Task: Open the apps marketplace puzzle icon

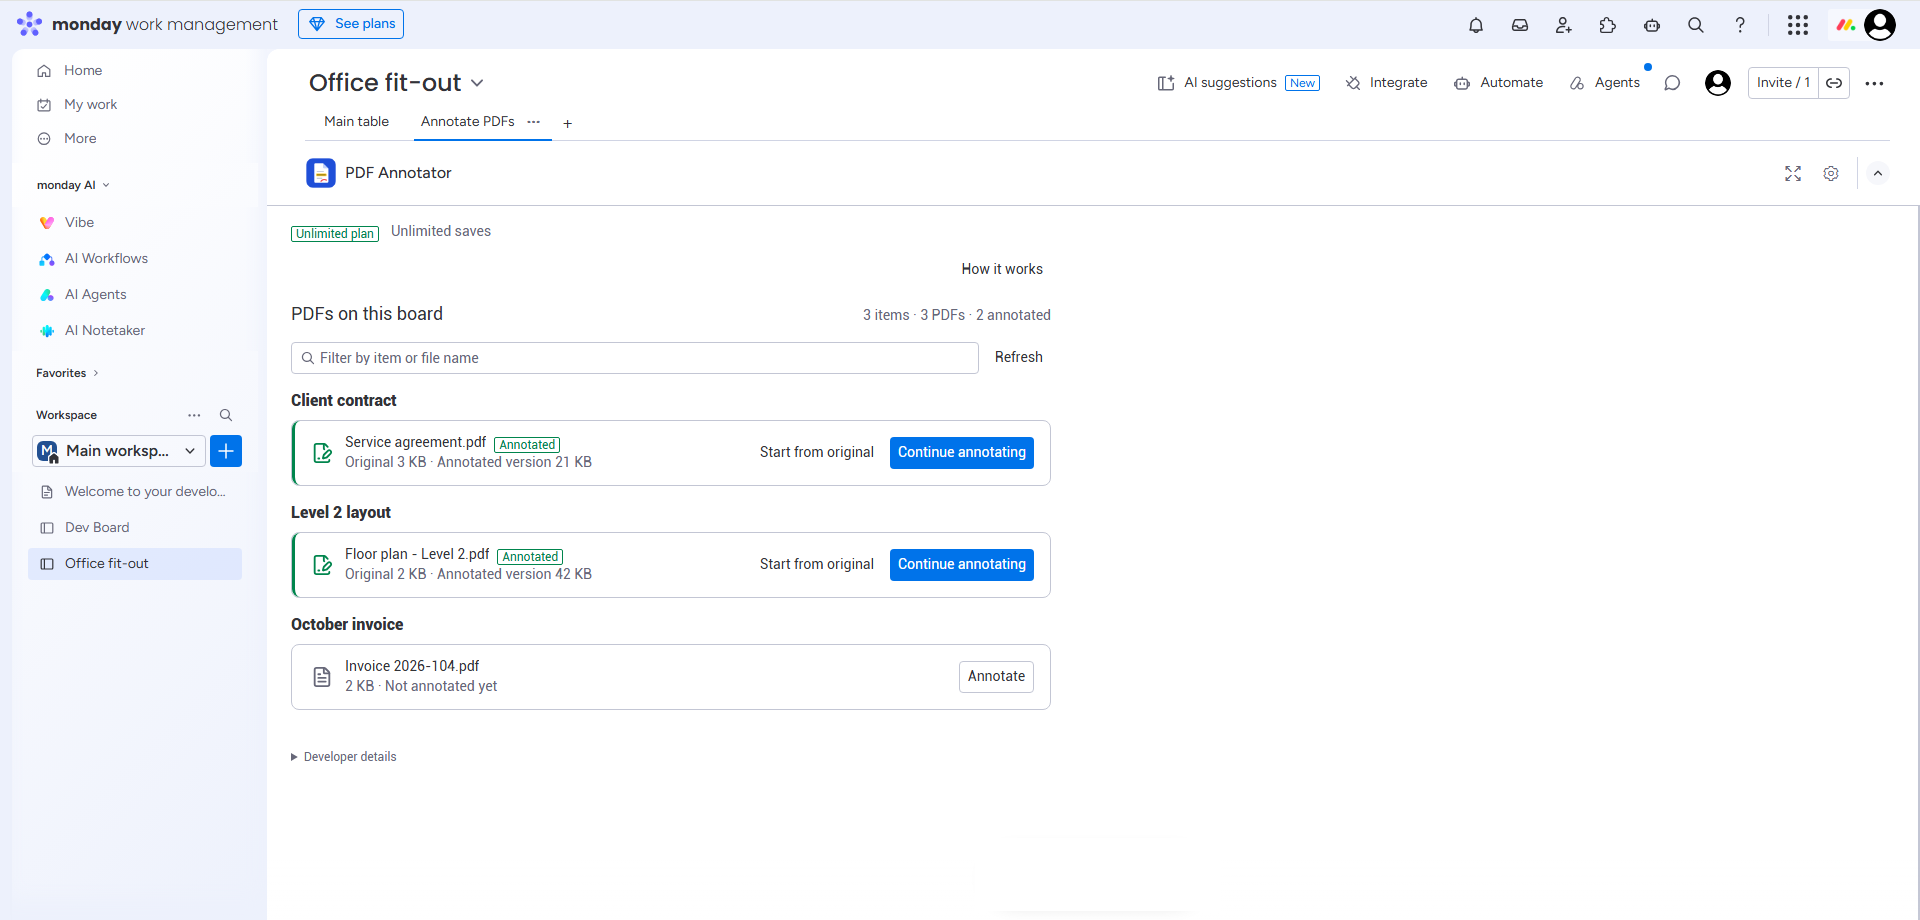Action: [x=1608, y=25]
